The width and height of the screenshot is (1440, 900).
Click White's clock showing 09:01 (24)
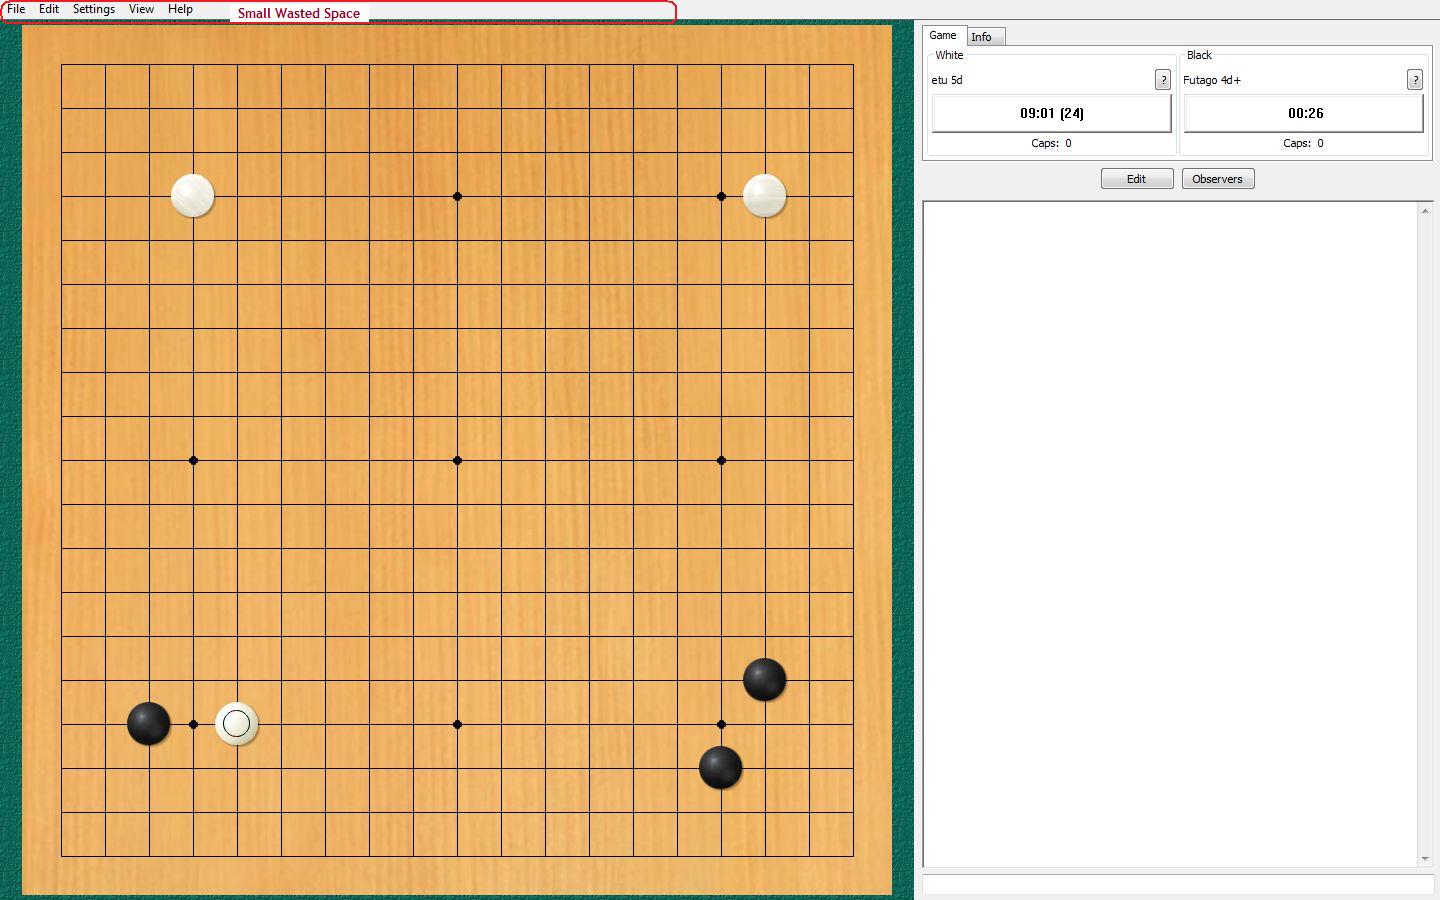[x=1051, y=113]
